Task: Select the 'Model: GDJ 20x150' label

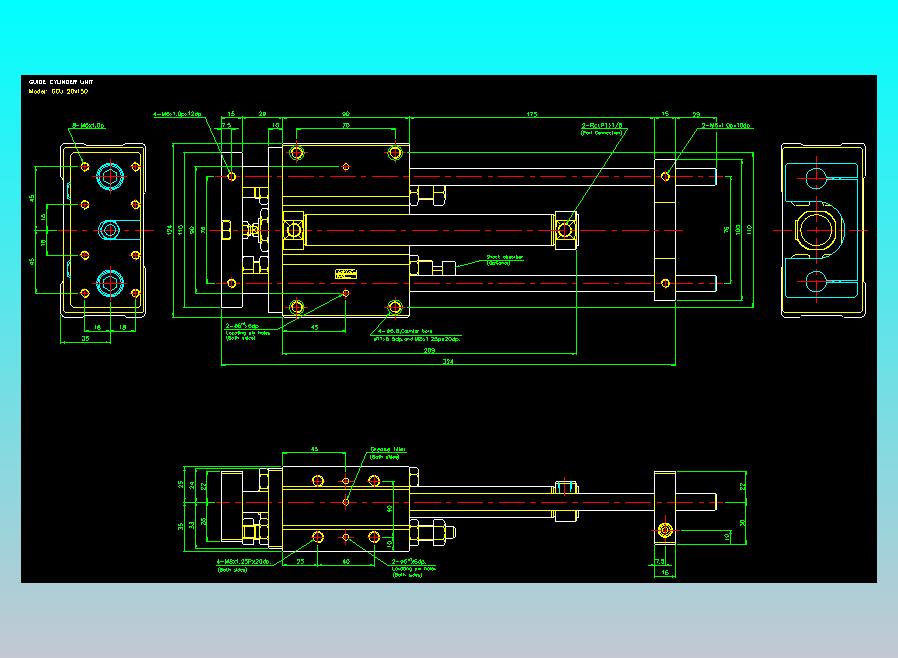Action: pos(58,92)
